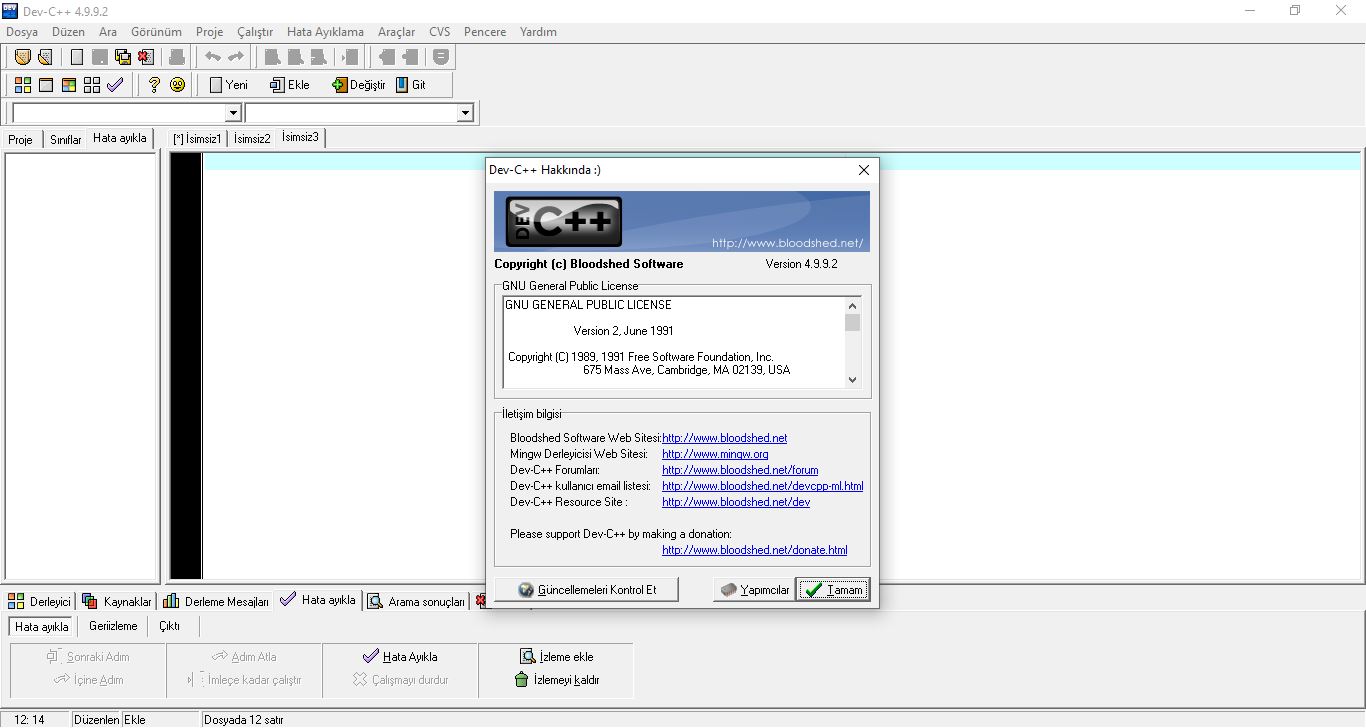Select the Hata ayıkla tab in left panel
The height and width of the screenshot is (728, 1366).
tap(120, 138)
